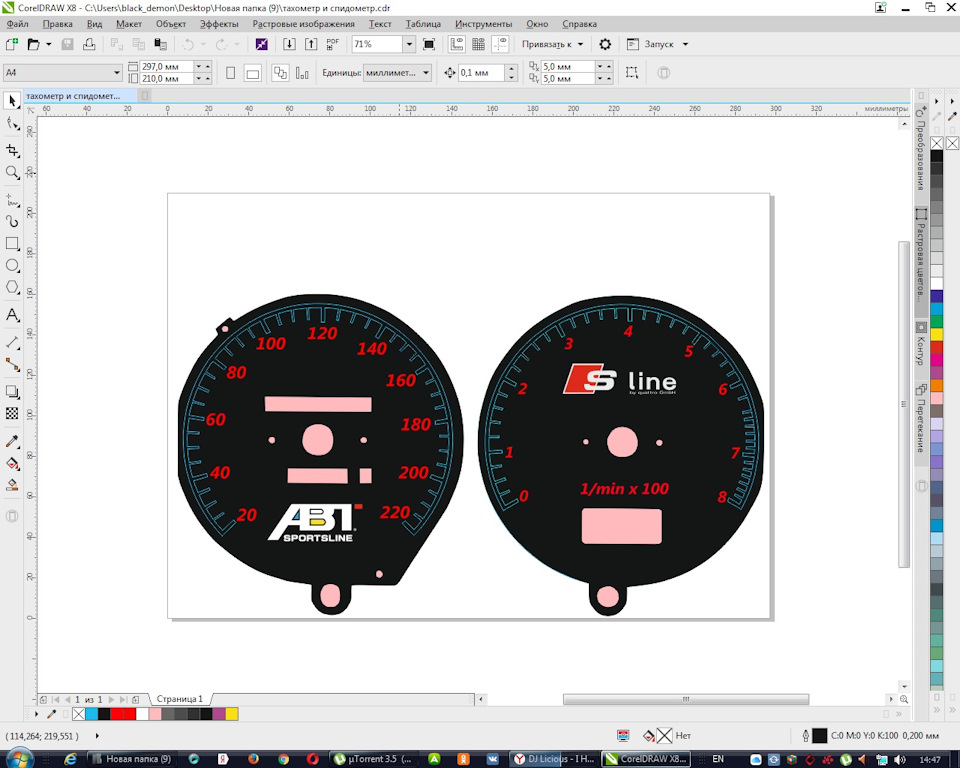Screen dimensions: 960x768
Task: Pick yellow swatch in document palette
Action: point(231,714)
